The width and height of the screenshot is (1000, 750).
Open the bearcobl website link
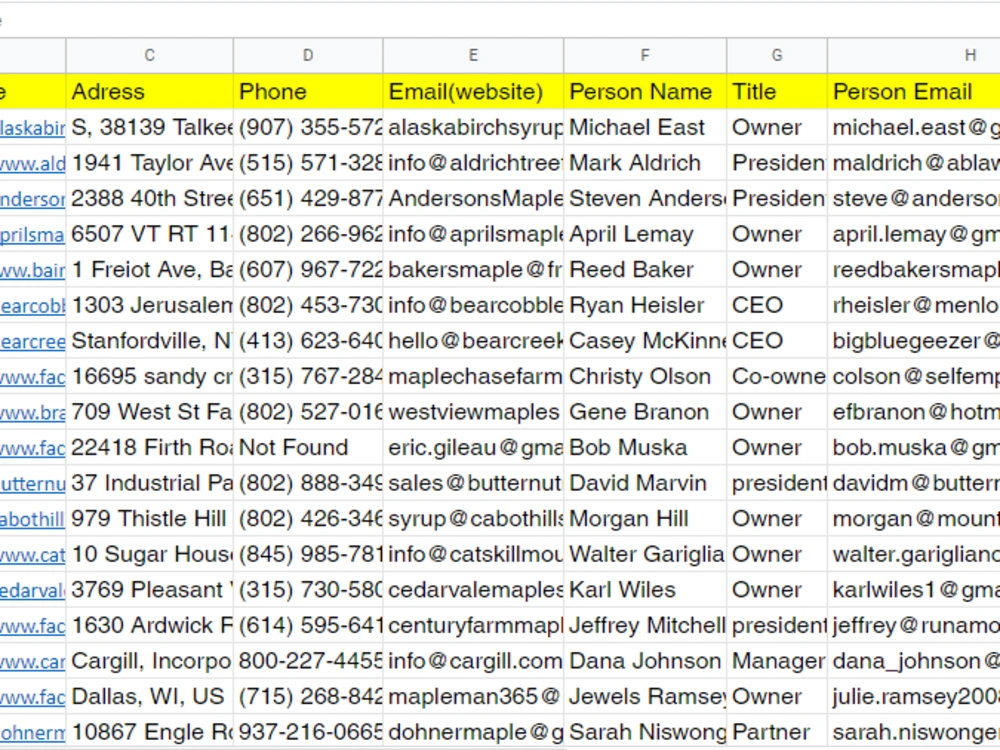tap(32, 306)
